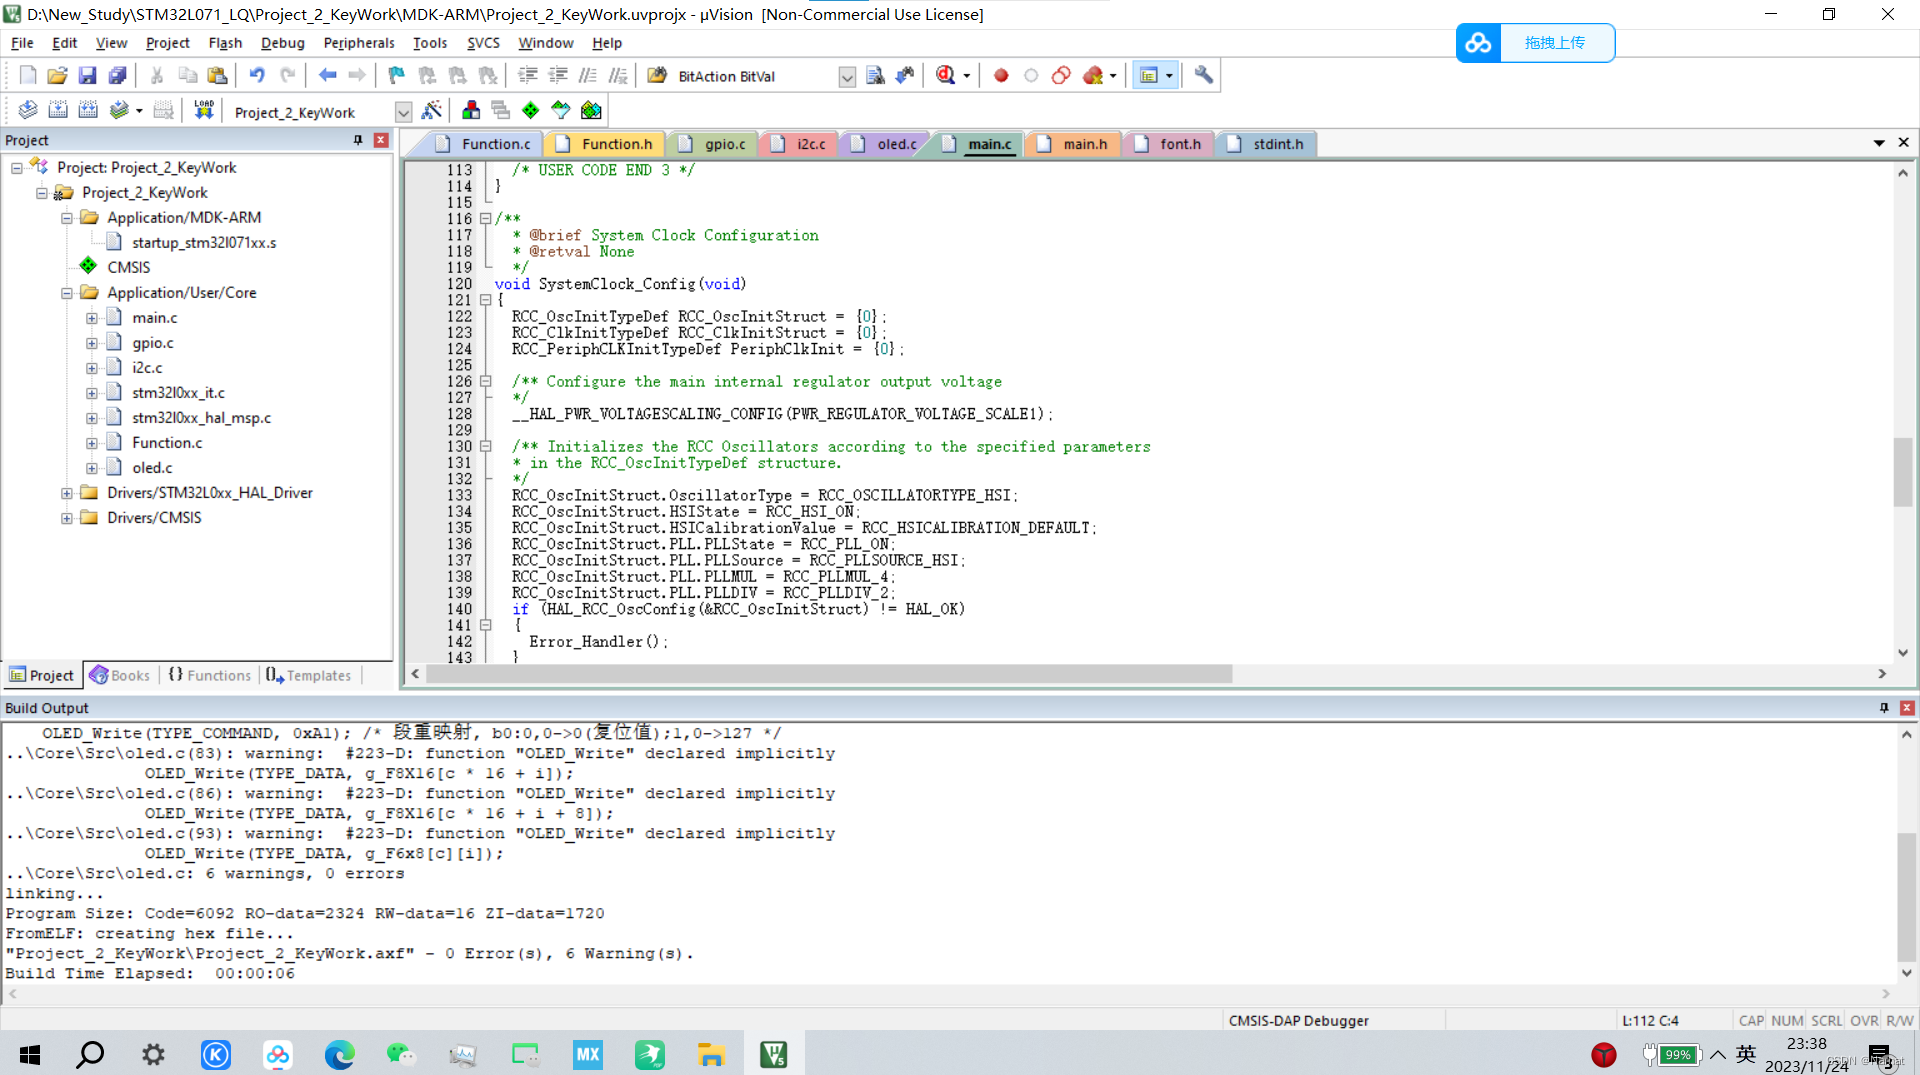Insert a breakpoint with the red dot icon
Image resolution: width=1920 pixels, height=1075 pixels.
(x=1001, y=75)
